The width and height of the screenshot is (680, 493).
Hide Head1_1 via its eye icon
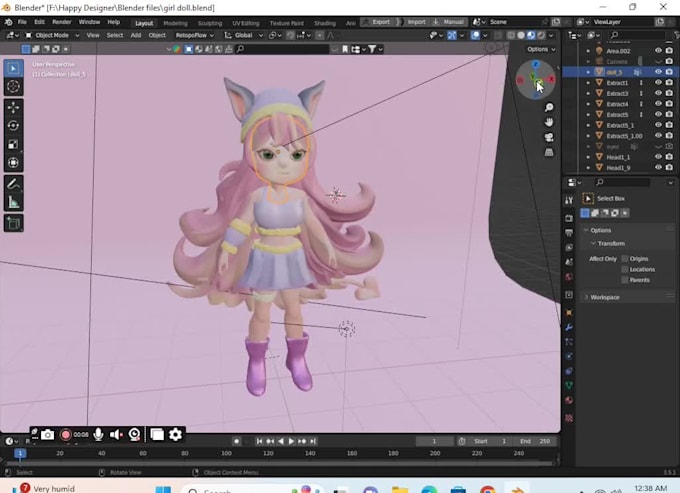658,157
